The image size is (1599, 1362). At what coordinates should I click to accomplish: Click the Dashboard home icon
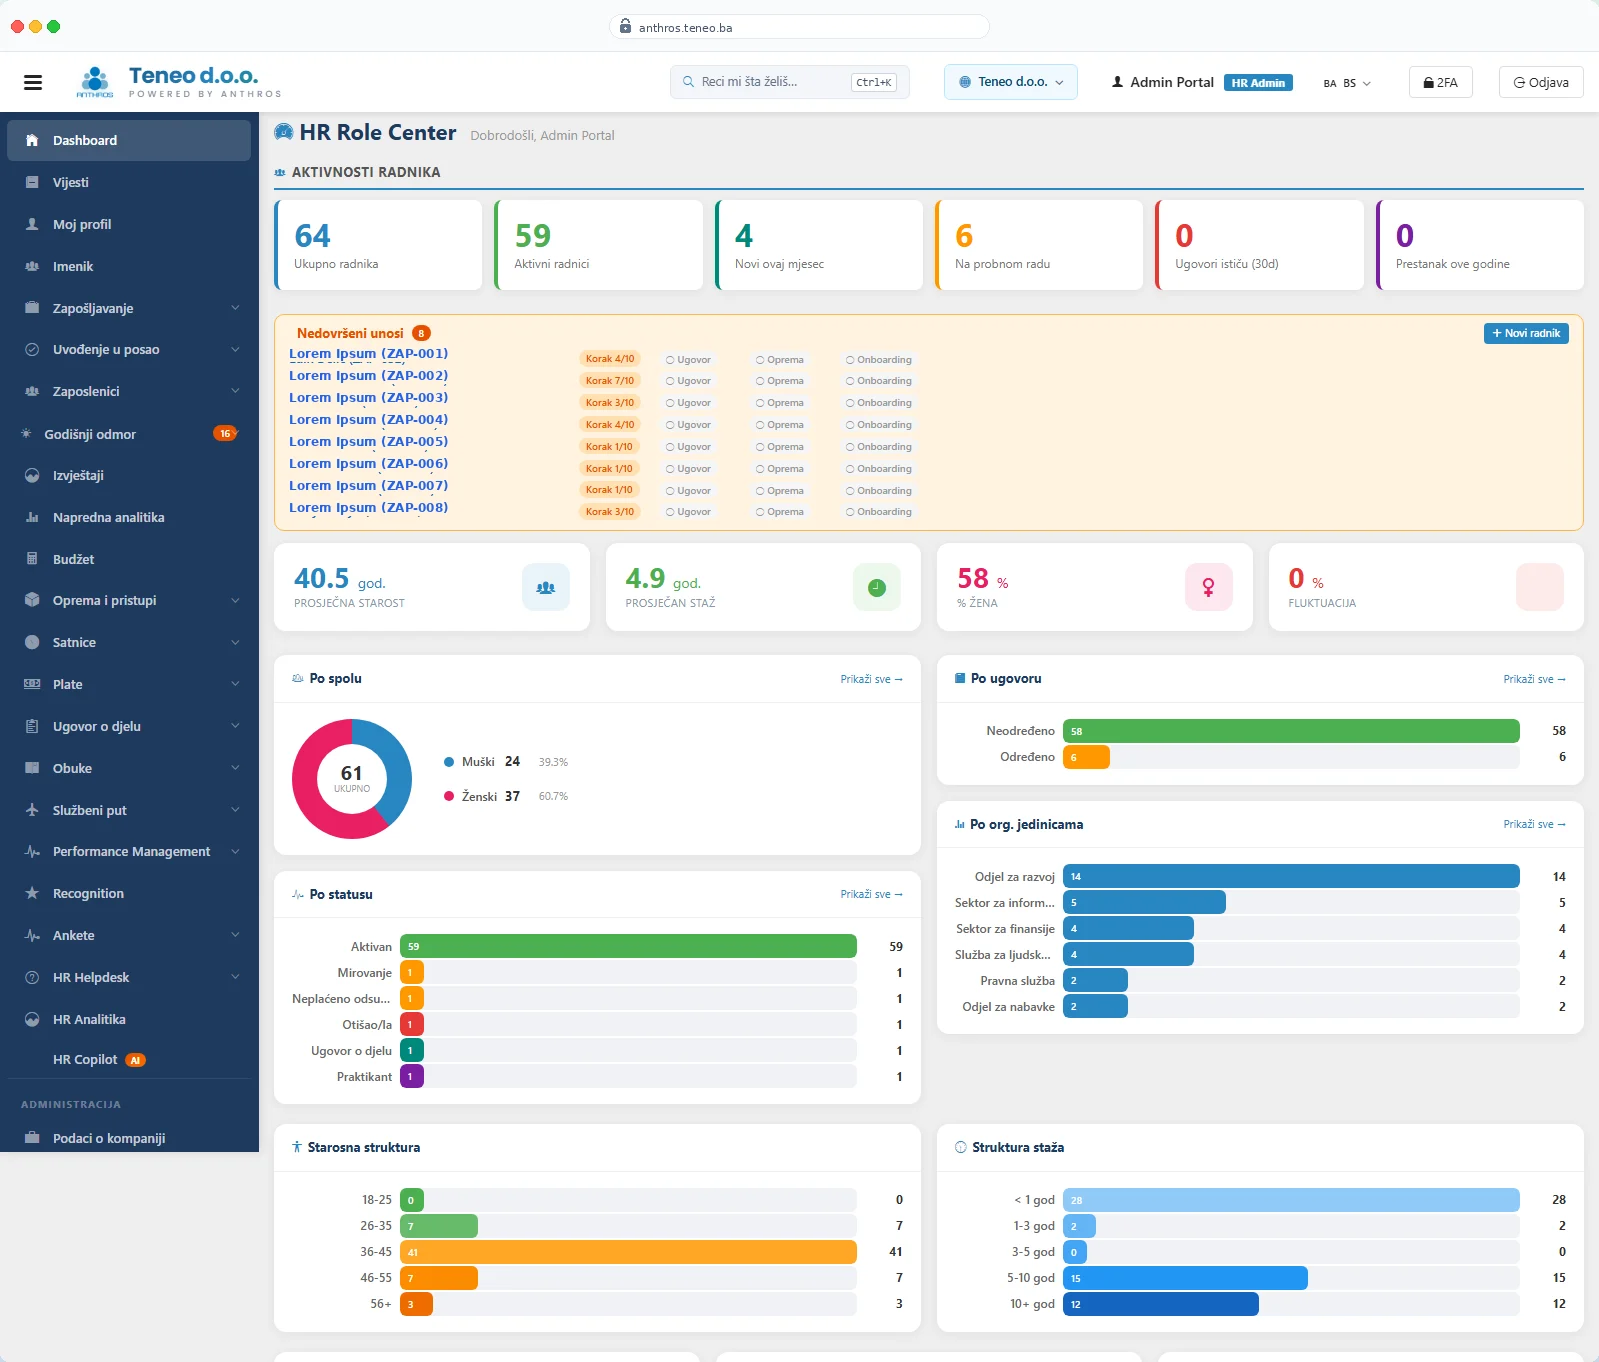(32, 140)
